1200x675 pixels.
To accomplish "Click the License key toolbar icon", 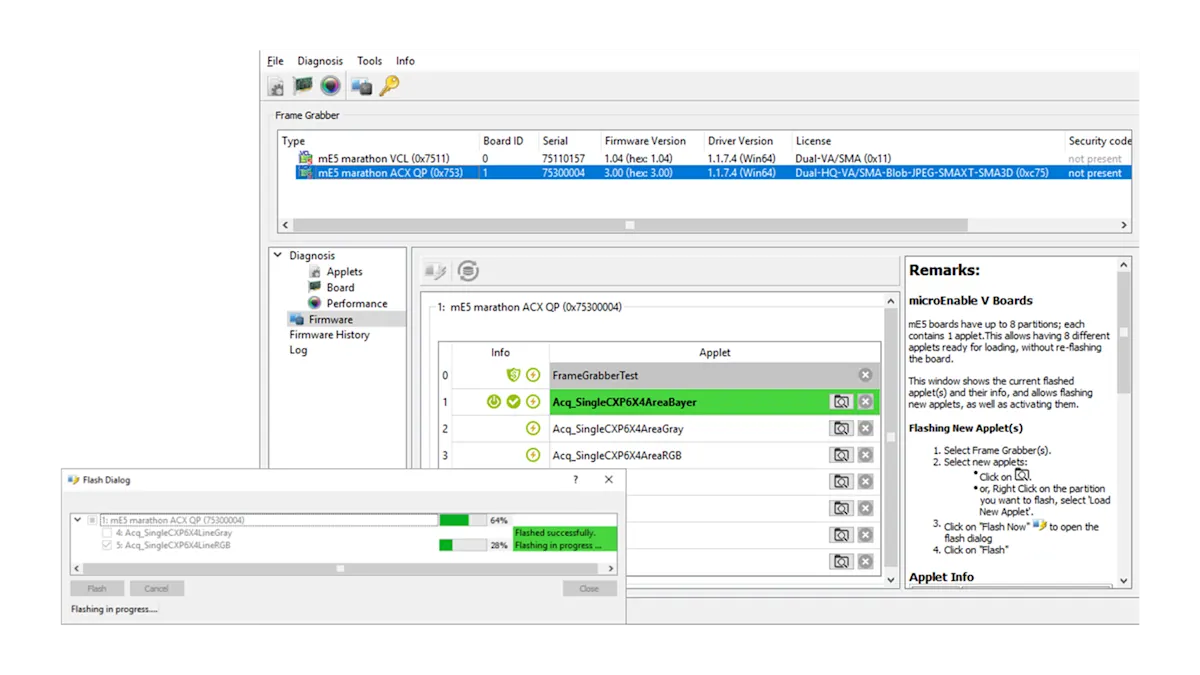I will click(389, 86).
